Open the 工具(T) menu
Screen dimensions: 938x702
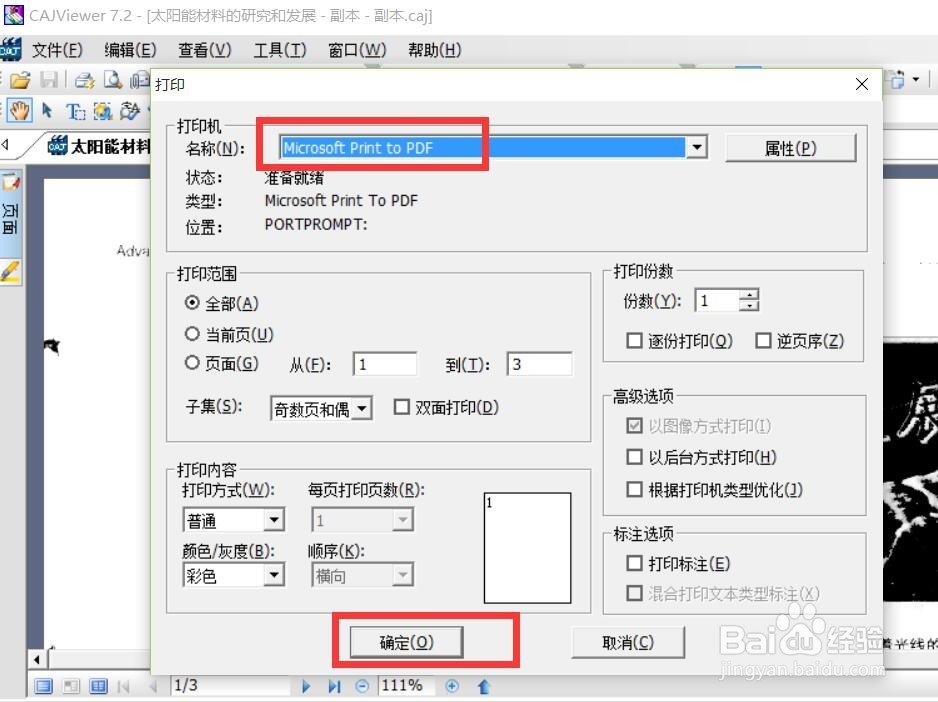pyautogui.click(x=279, y=50)
